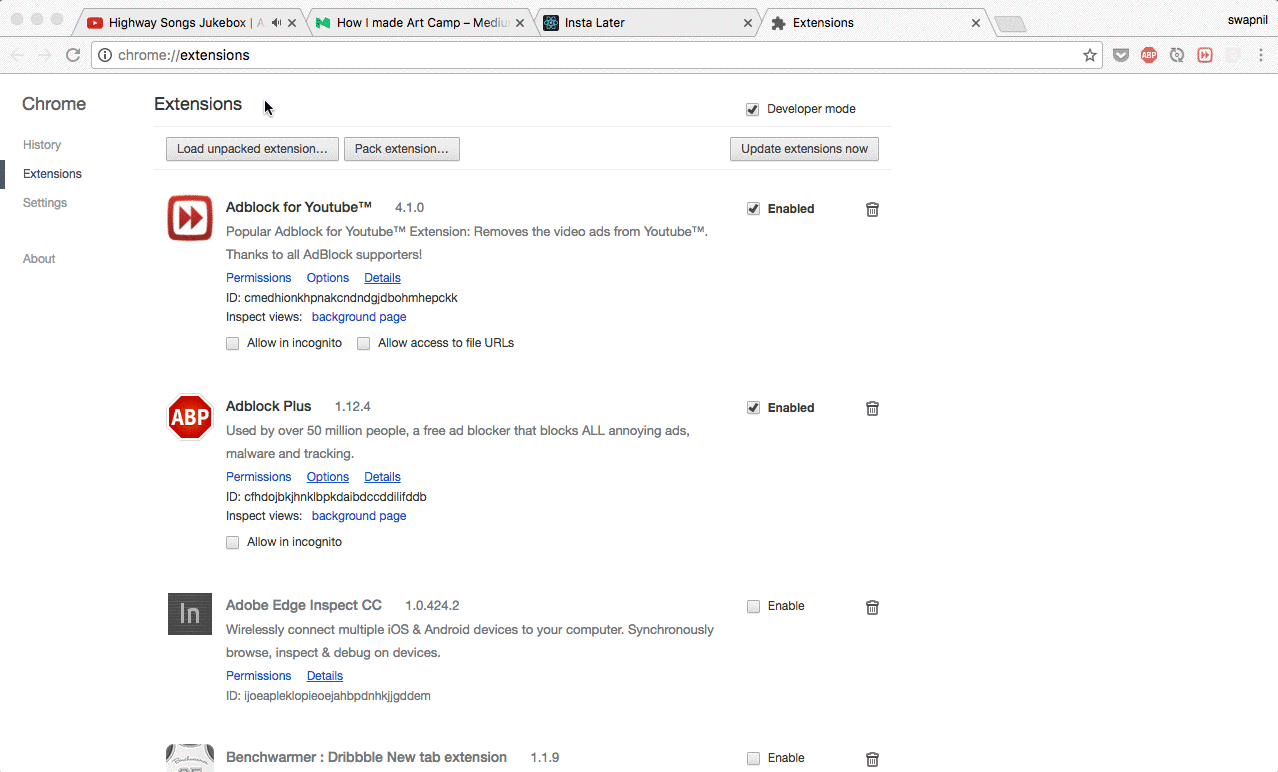Click the greyed-out extension icon next to Chrome menu
The image size is (1278, 772).
point(1233,55)
